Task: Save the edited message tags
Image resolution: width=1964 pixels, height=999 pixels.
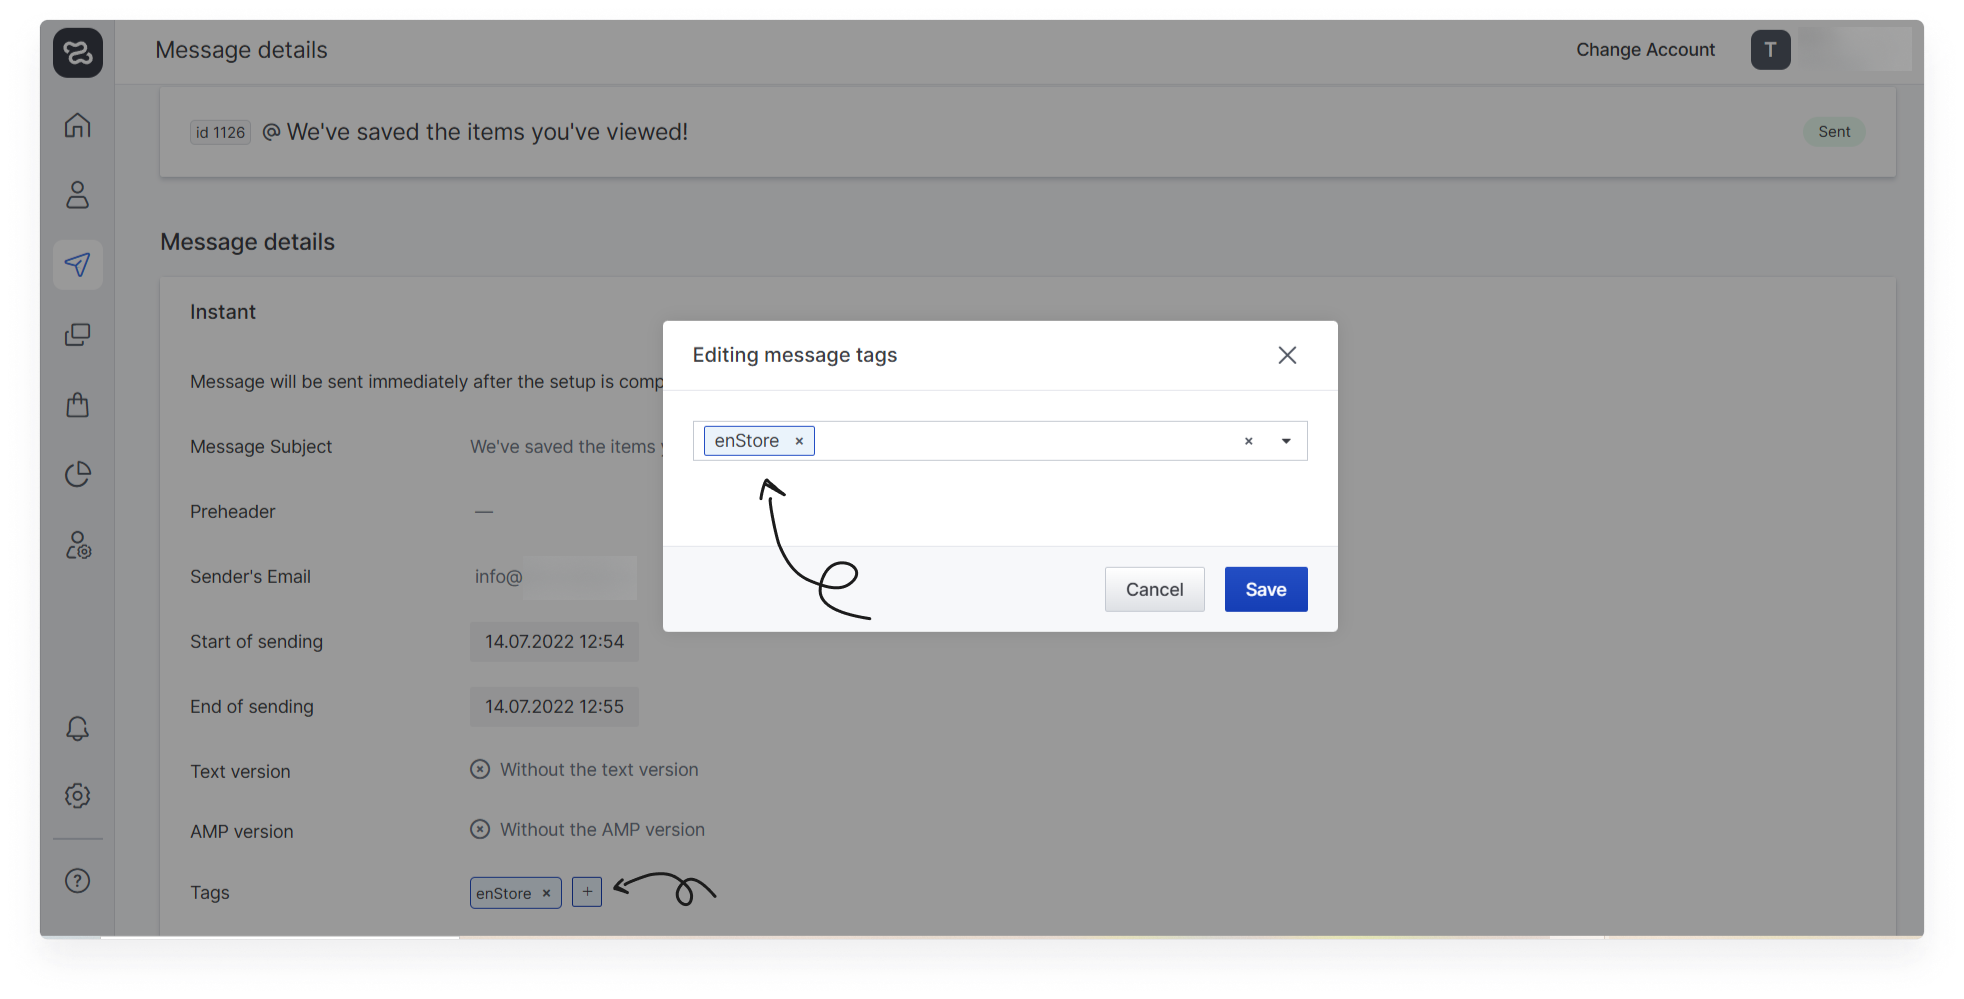Action: click(x=1265, y=590)
